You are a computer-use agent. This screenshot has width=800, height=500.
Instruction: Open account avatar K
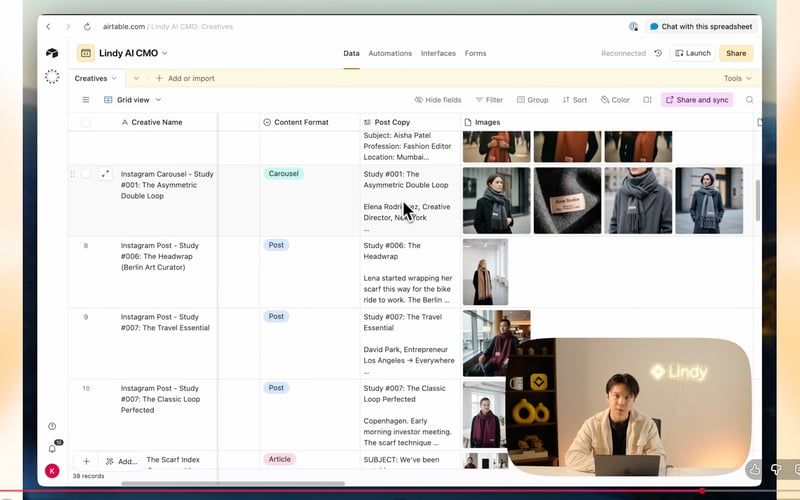52,471
